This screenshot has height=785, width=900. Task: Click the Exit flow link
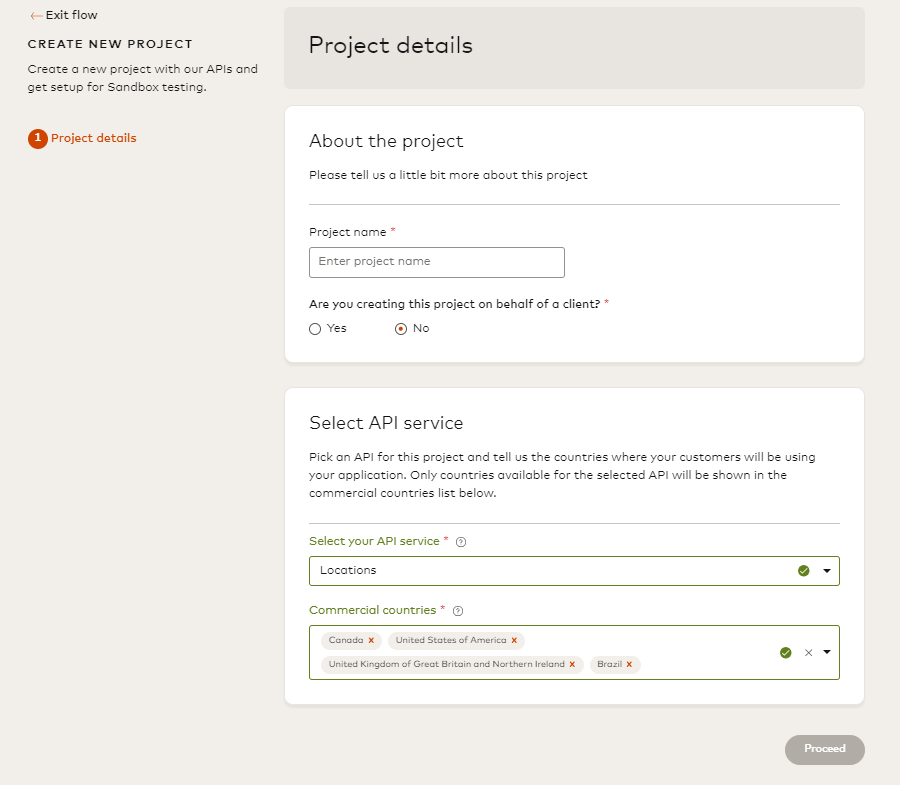click(71, 16)
